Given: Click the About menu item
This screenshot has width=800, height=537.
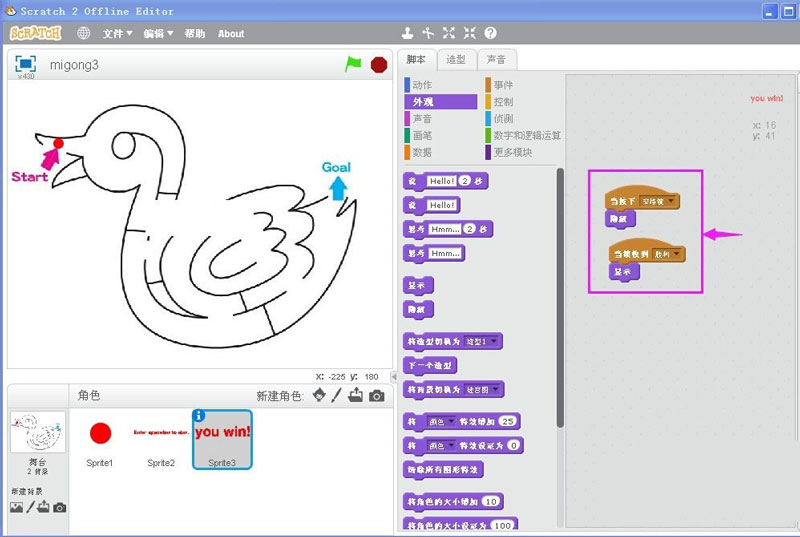Looking at the screenshot, I should [x=231, y=34].
